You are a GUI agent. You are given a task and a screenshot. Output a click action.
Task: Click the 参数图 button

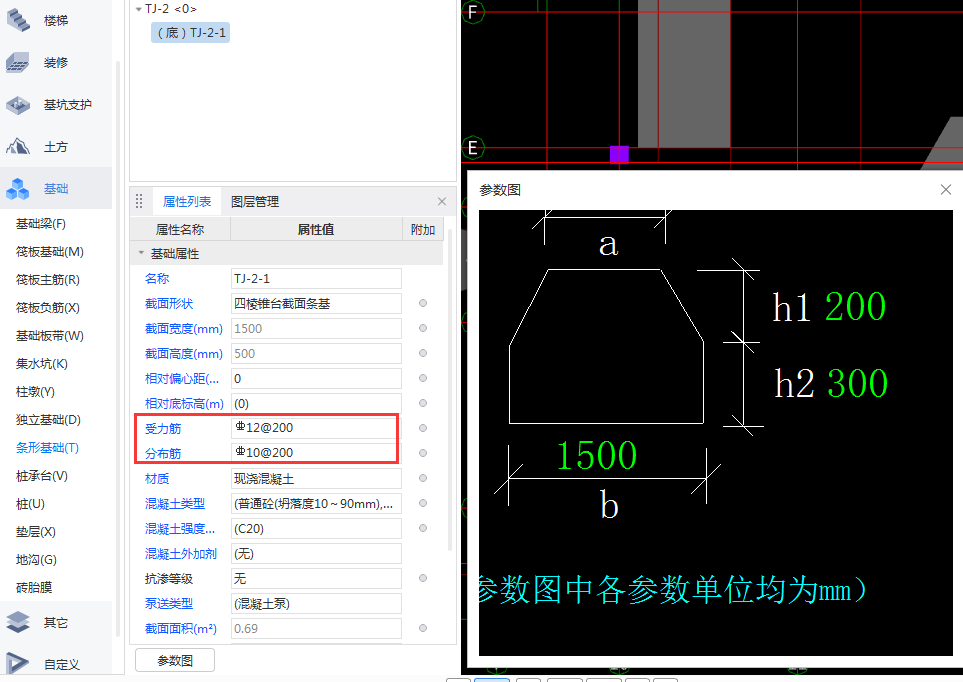pyautogui.click(x=175, y=660)
